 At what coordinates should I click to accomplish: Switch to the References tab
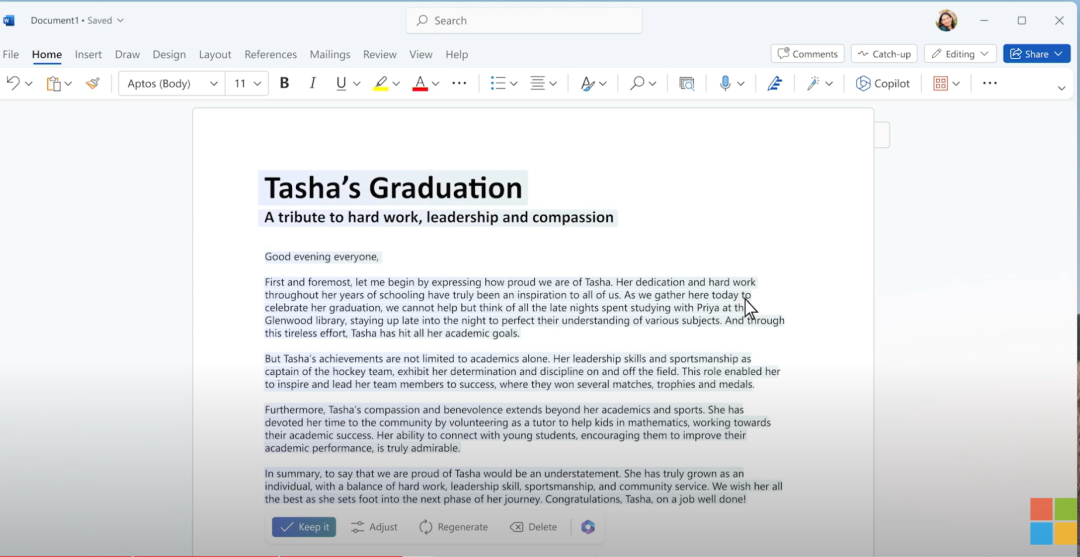point(270,55)
